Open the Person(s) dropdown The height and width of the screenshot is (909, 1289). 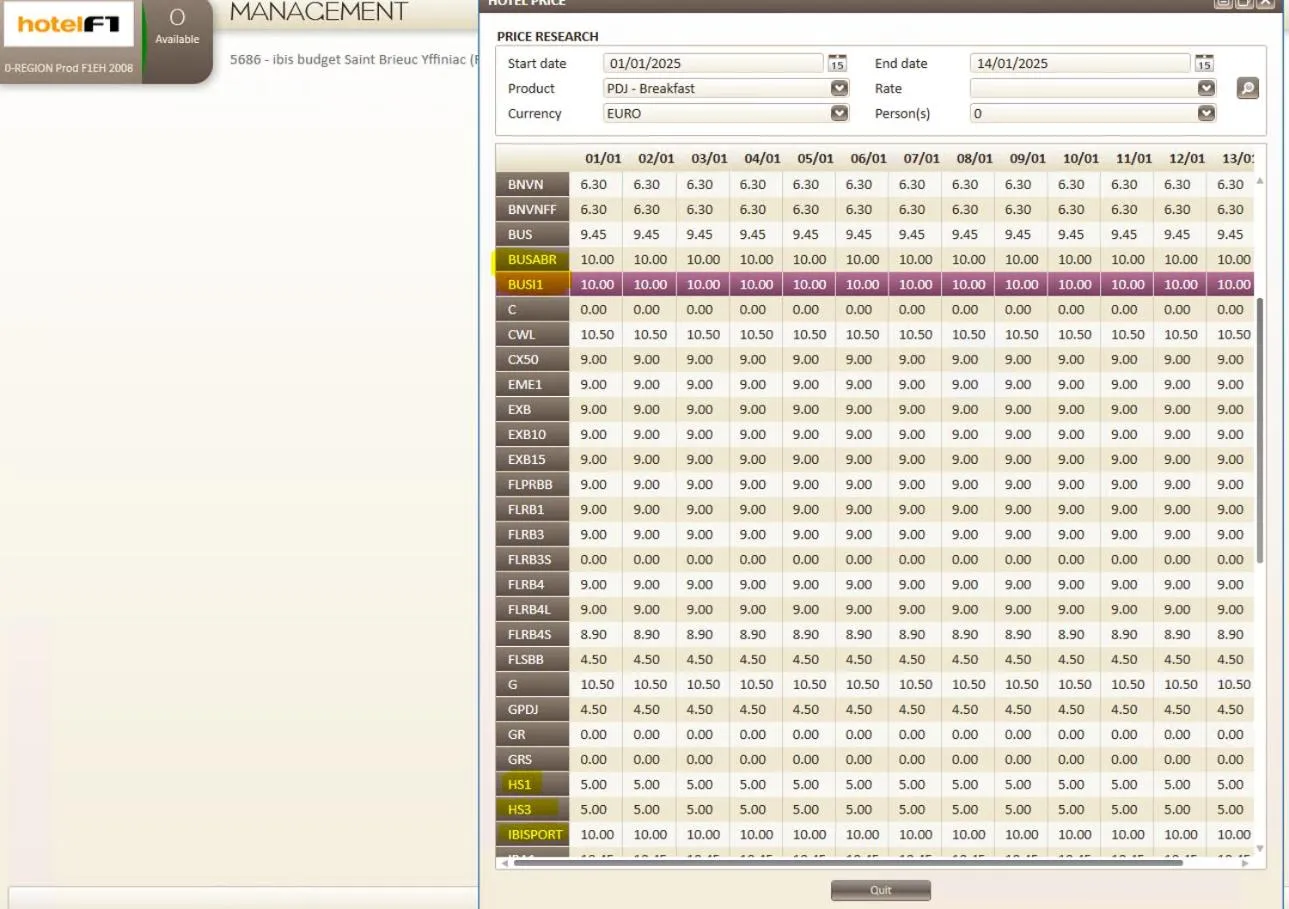1206,113
